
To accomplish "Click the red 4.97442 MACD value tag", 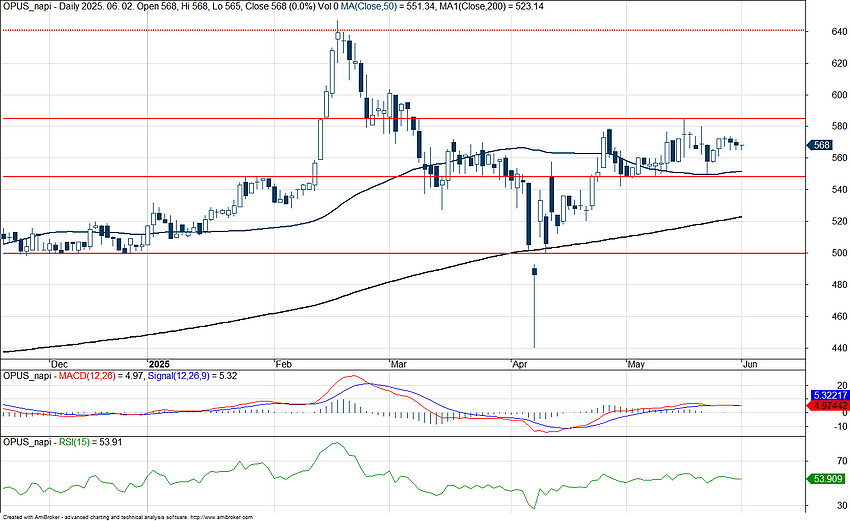I will 829,406.
